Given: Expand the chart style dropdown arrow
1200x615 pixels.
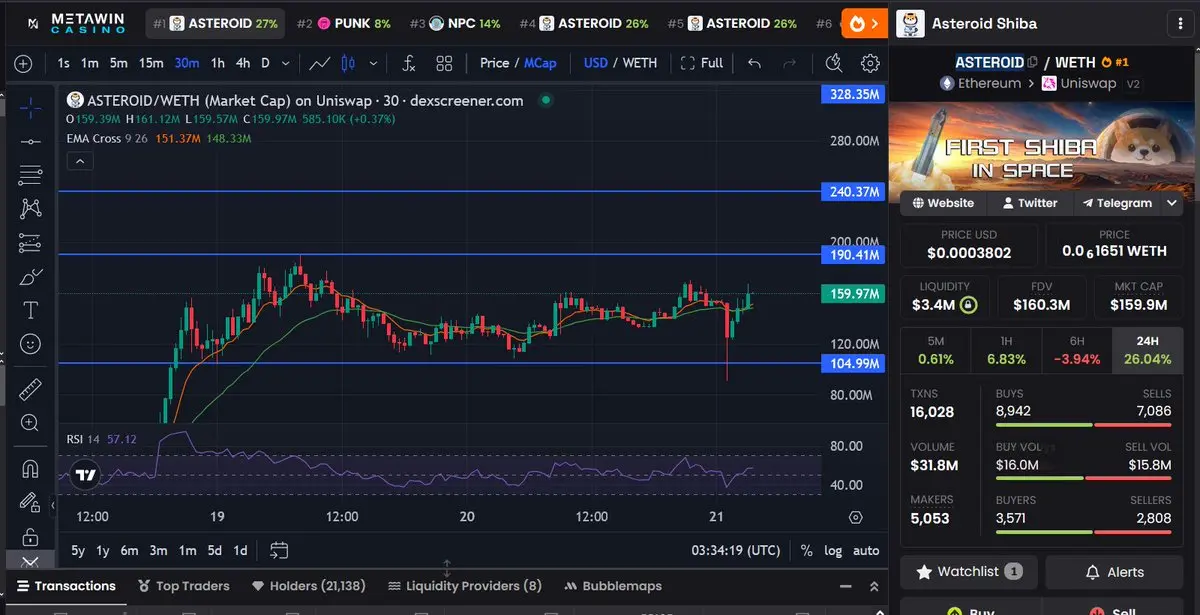Looking at the screenshot, I should tap(374, 63).
